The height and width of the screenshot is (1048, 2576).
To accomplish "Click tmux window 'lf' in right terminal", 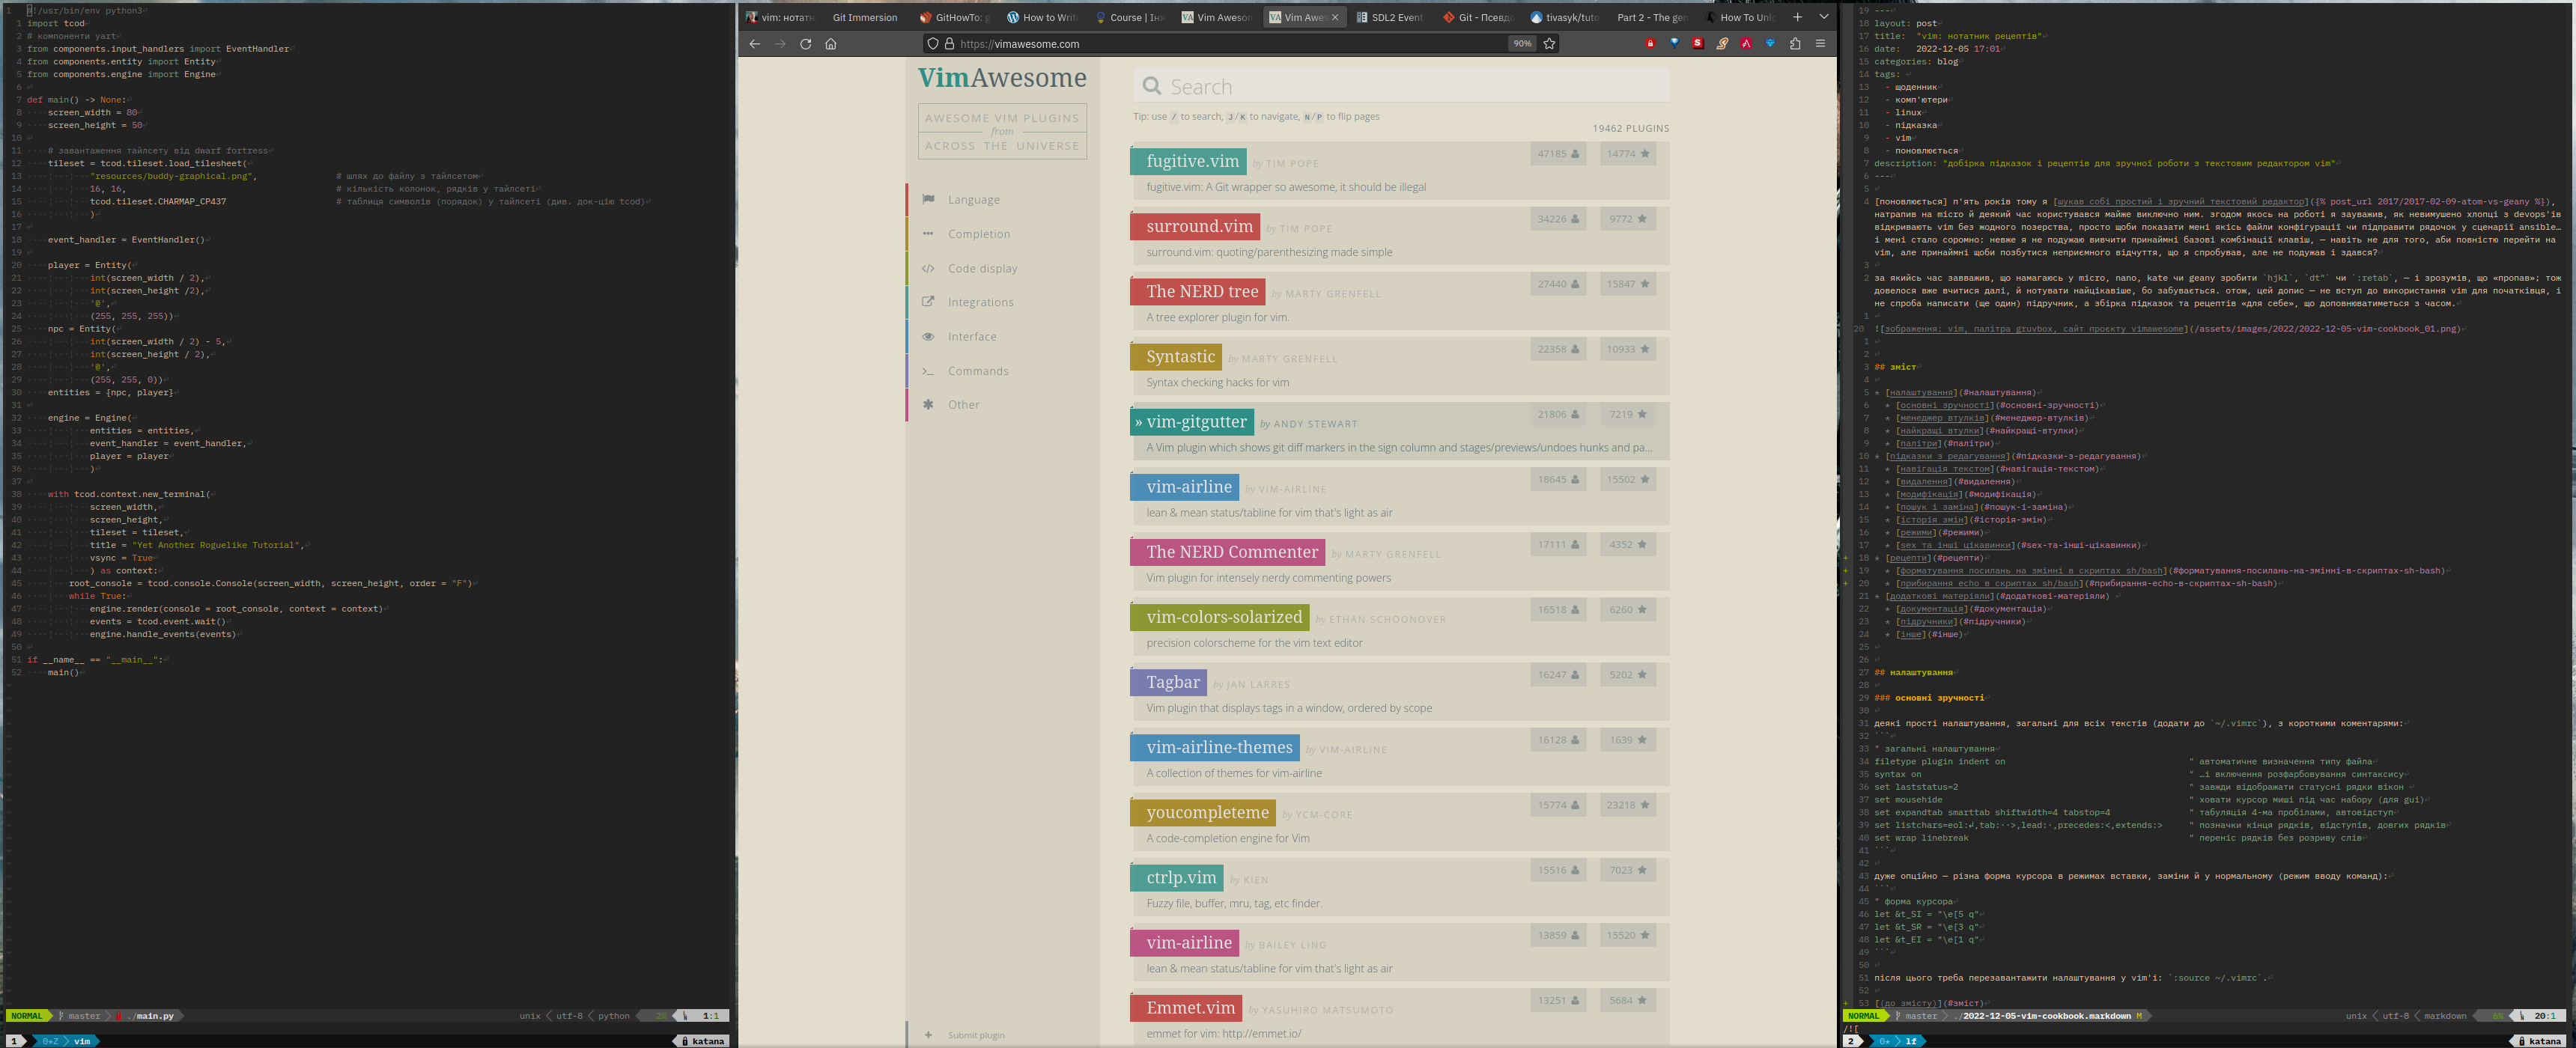I will [1910, 1041].
